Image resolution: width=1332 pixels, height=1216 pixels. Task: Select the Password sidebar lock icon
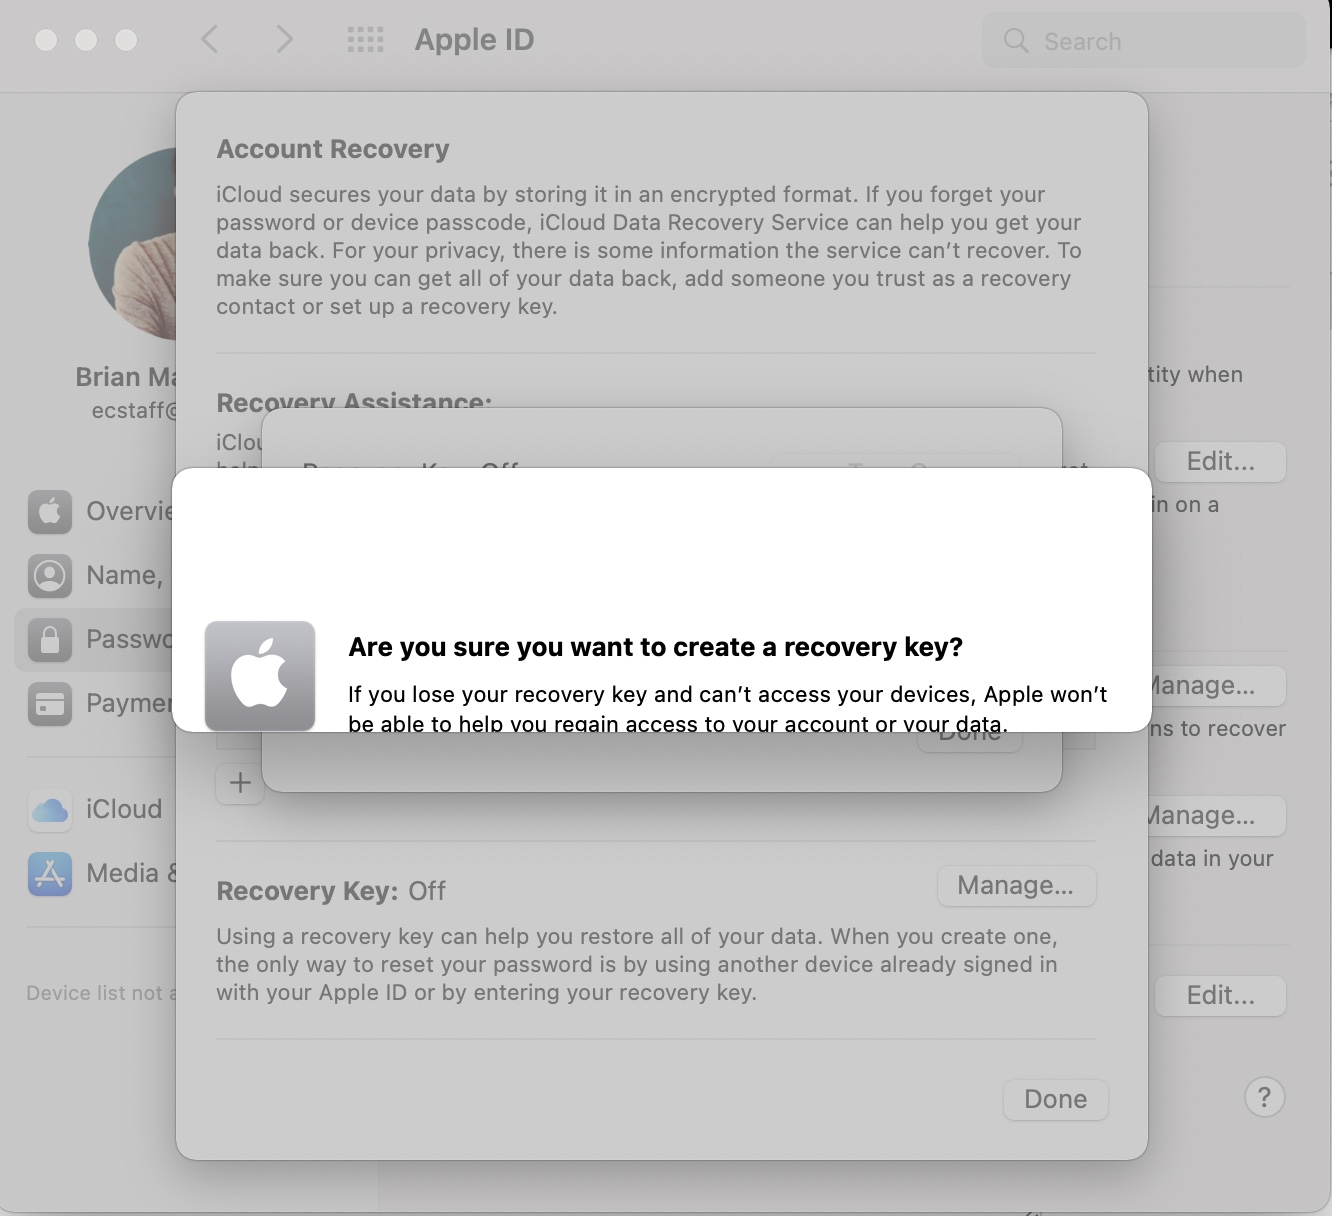pyautogui.click(x=50, y=640)
